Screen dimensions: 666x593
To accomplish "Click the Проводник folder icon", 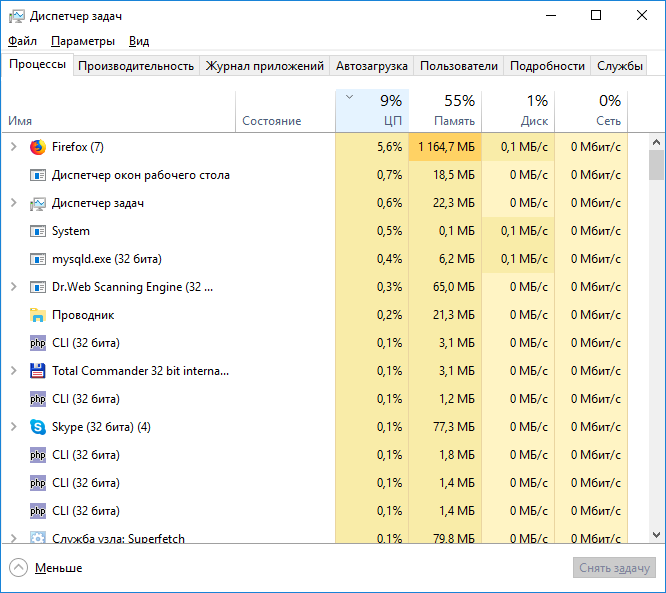I will (x=38, y=315).
